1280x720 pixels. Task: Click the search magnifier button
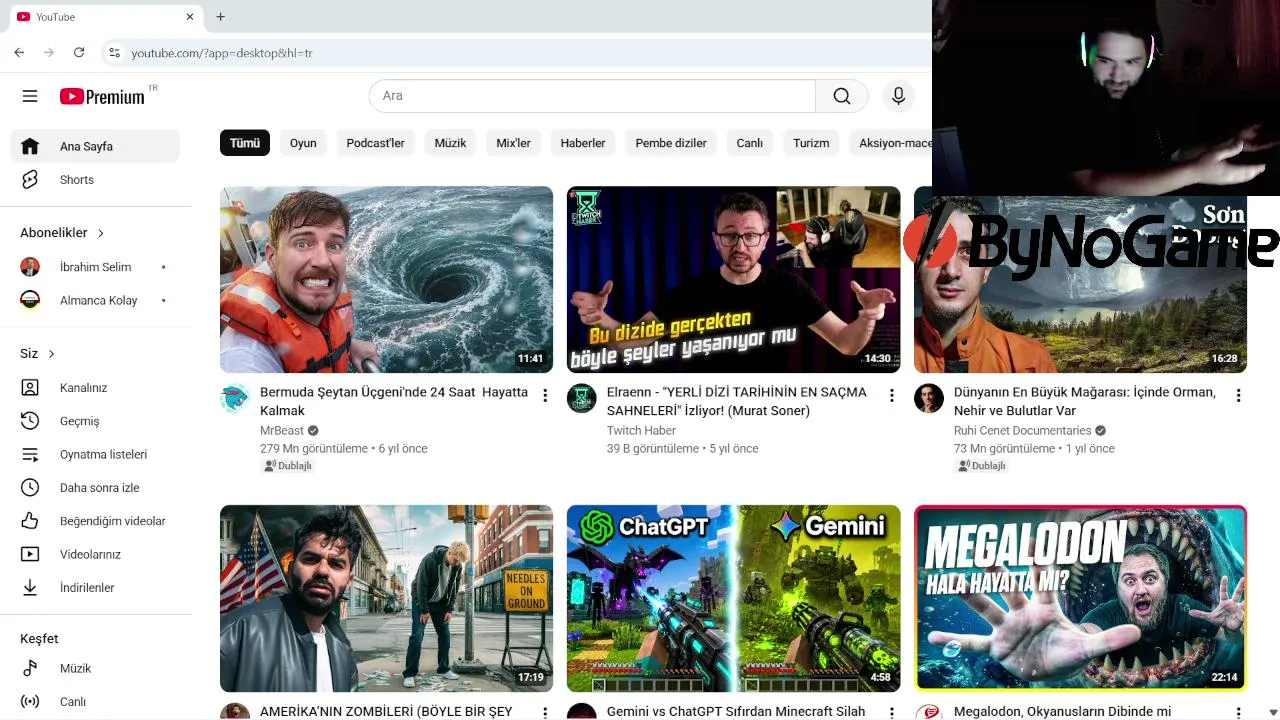[x=842, y=96]
